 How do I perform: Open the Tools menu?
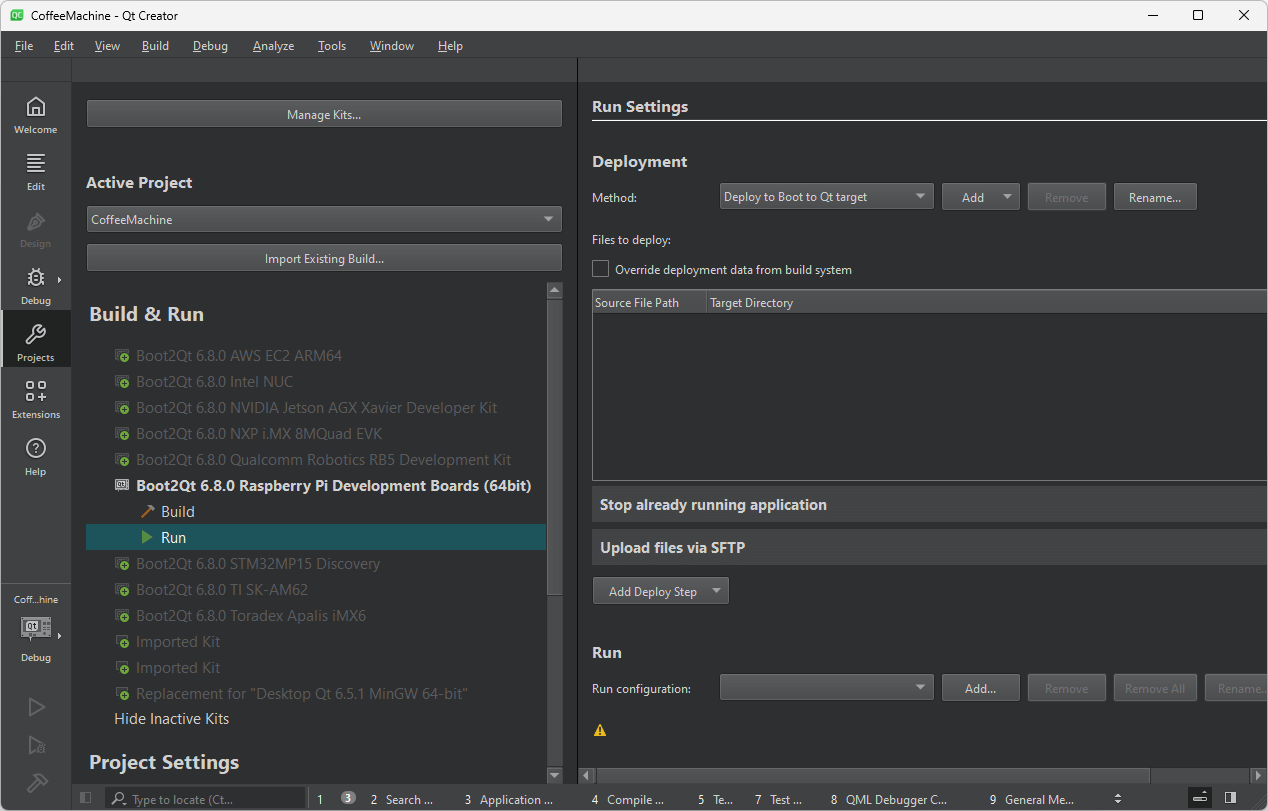point(332,46)
